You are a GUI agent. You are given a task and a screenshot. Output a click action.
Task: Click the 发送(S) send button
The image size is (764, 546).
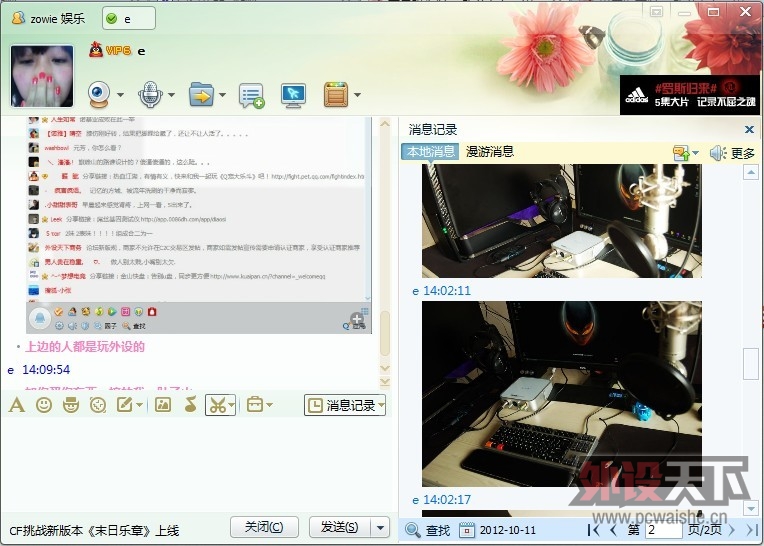[x=340, y=527]
